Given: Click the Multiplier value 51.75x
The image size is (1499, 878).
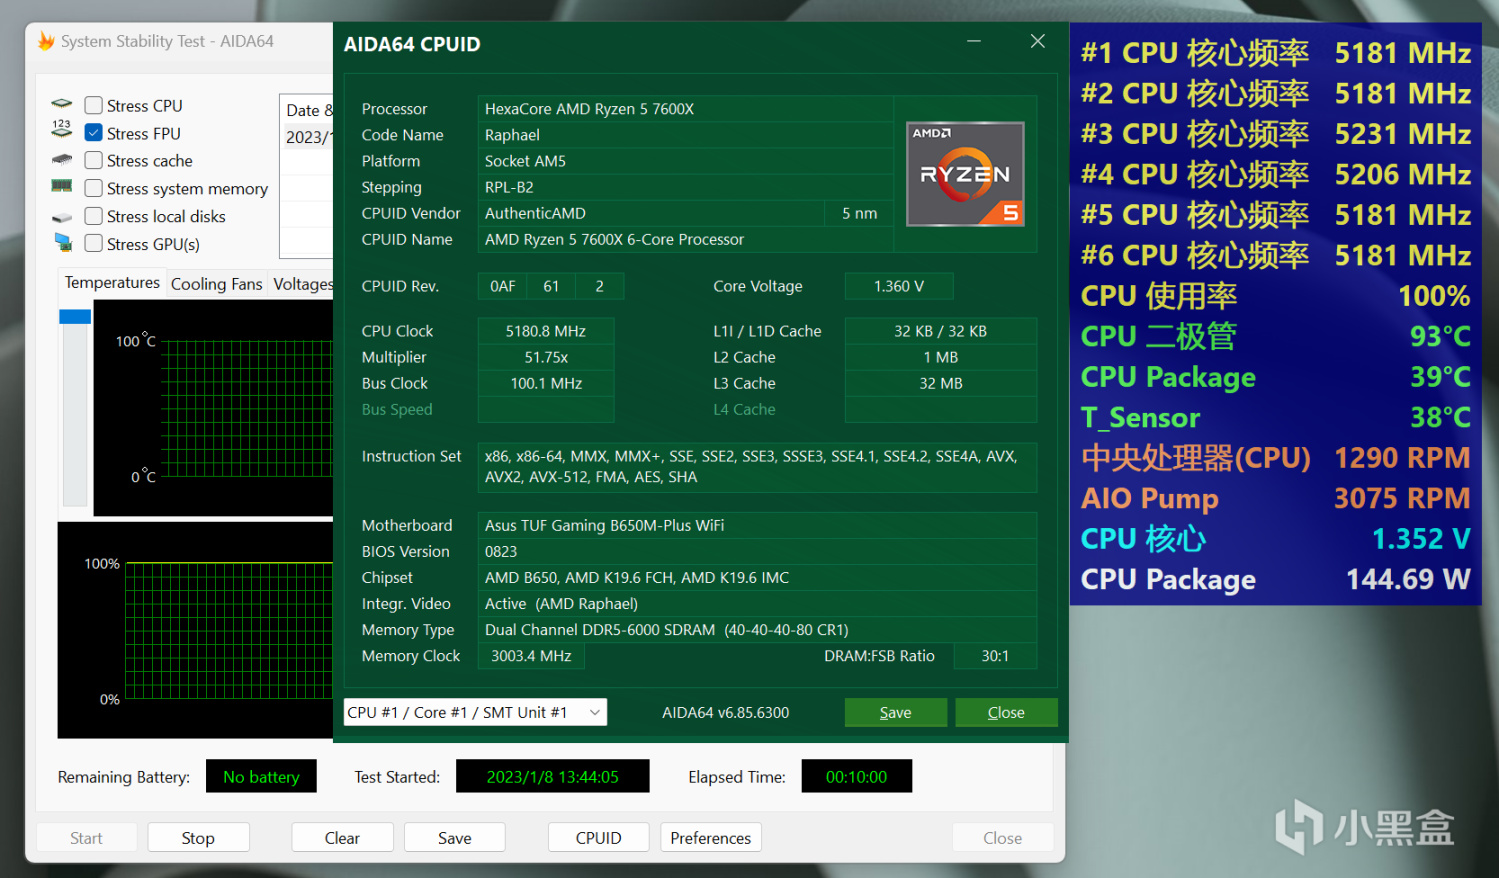Looking at the screenshot, I should point(546,357).
